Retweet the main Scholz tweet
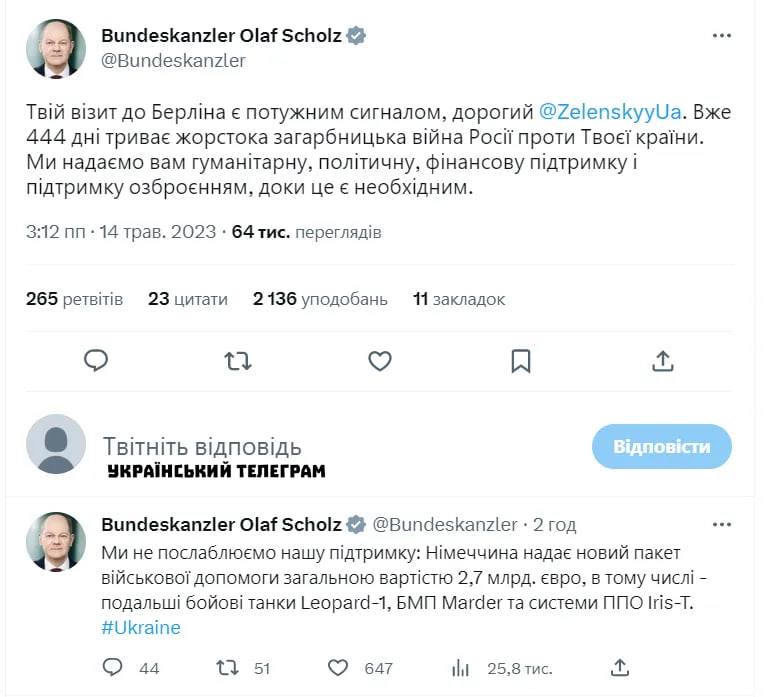Viewport: 773px width, 697px height. (238, 361)
